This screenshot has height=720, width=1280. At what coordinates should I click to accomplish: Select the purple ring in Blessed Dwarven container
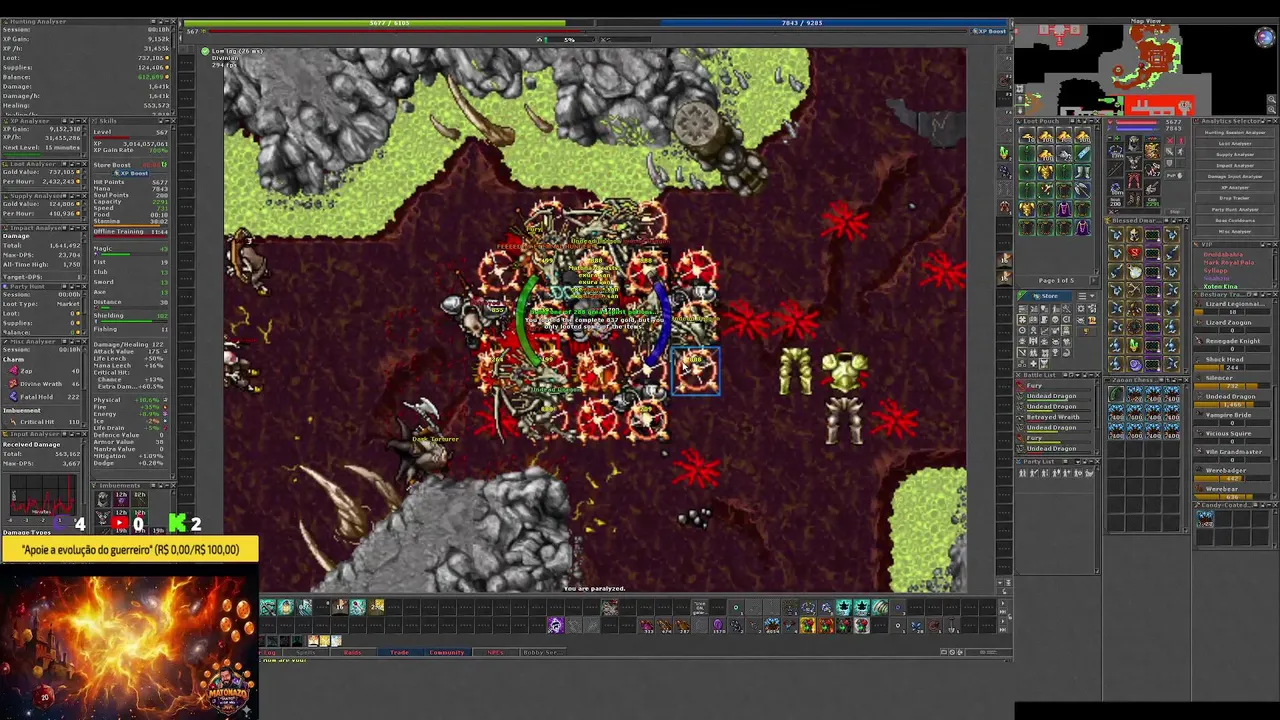[1135, 364]
